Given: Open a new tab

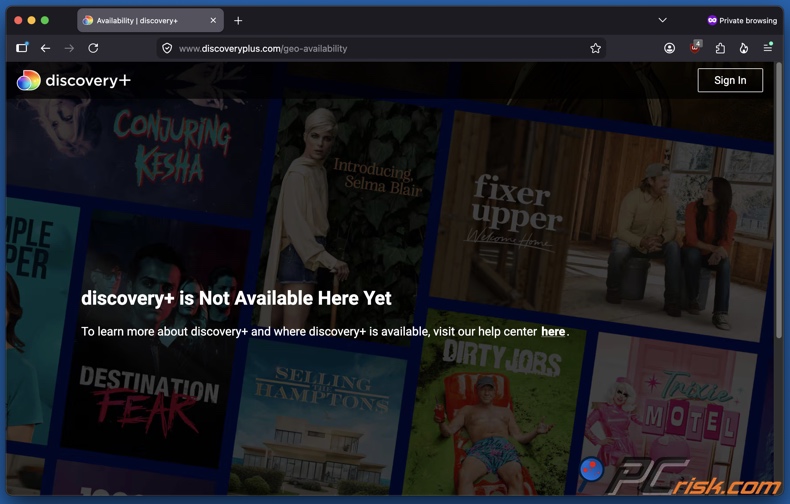Looking at the screenshot, I should pyautogui.click(x=238, y=21).
